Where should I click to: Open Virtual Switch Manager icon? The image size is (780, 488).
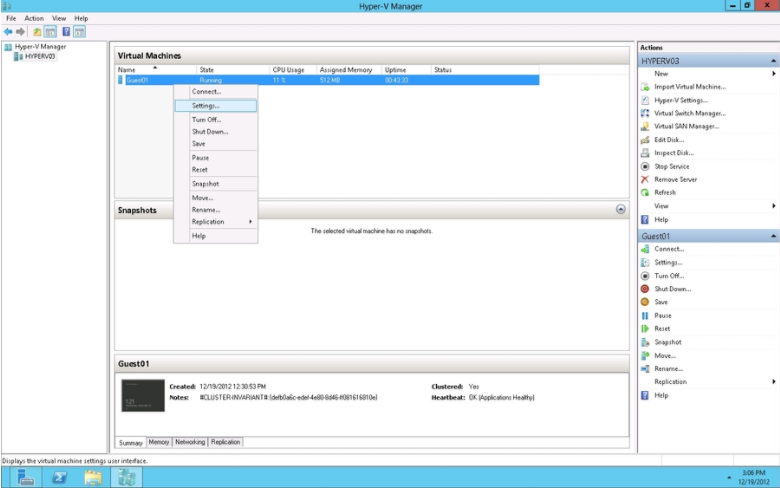pyautogui.click(x=645, y=113)
